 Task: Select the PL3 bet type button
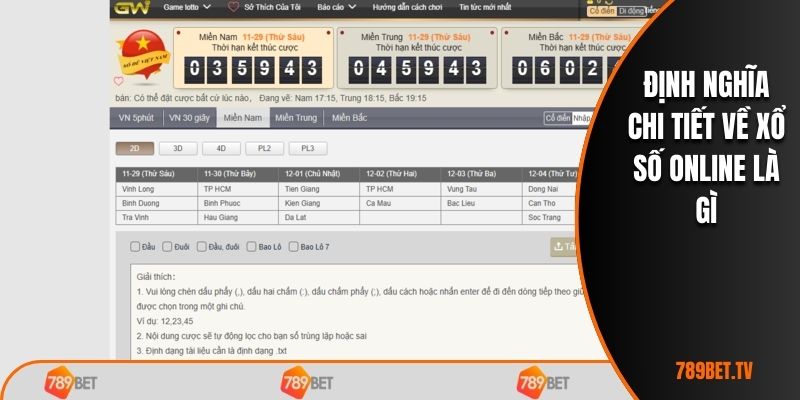click(x=308, y=148)
